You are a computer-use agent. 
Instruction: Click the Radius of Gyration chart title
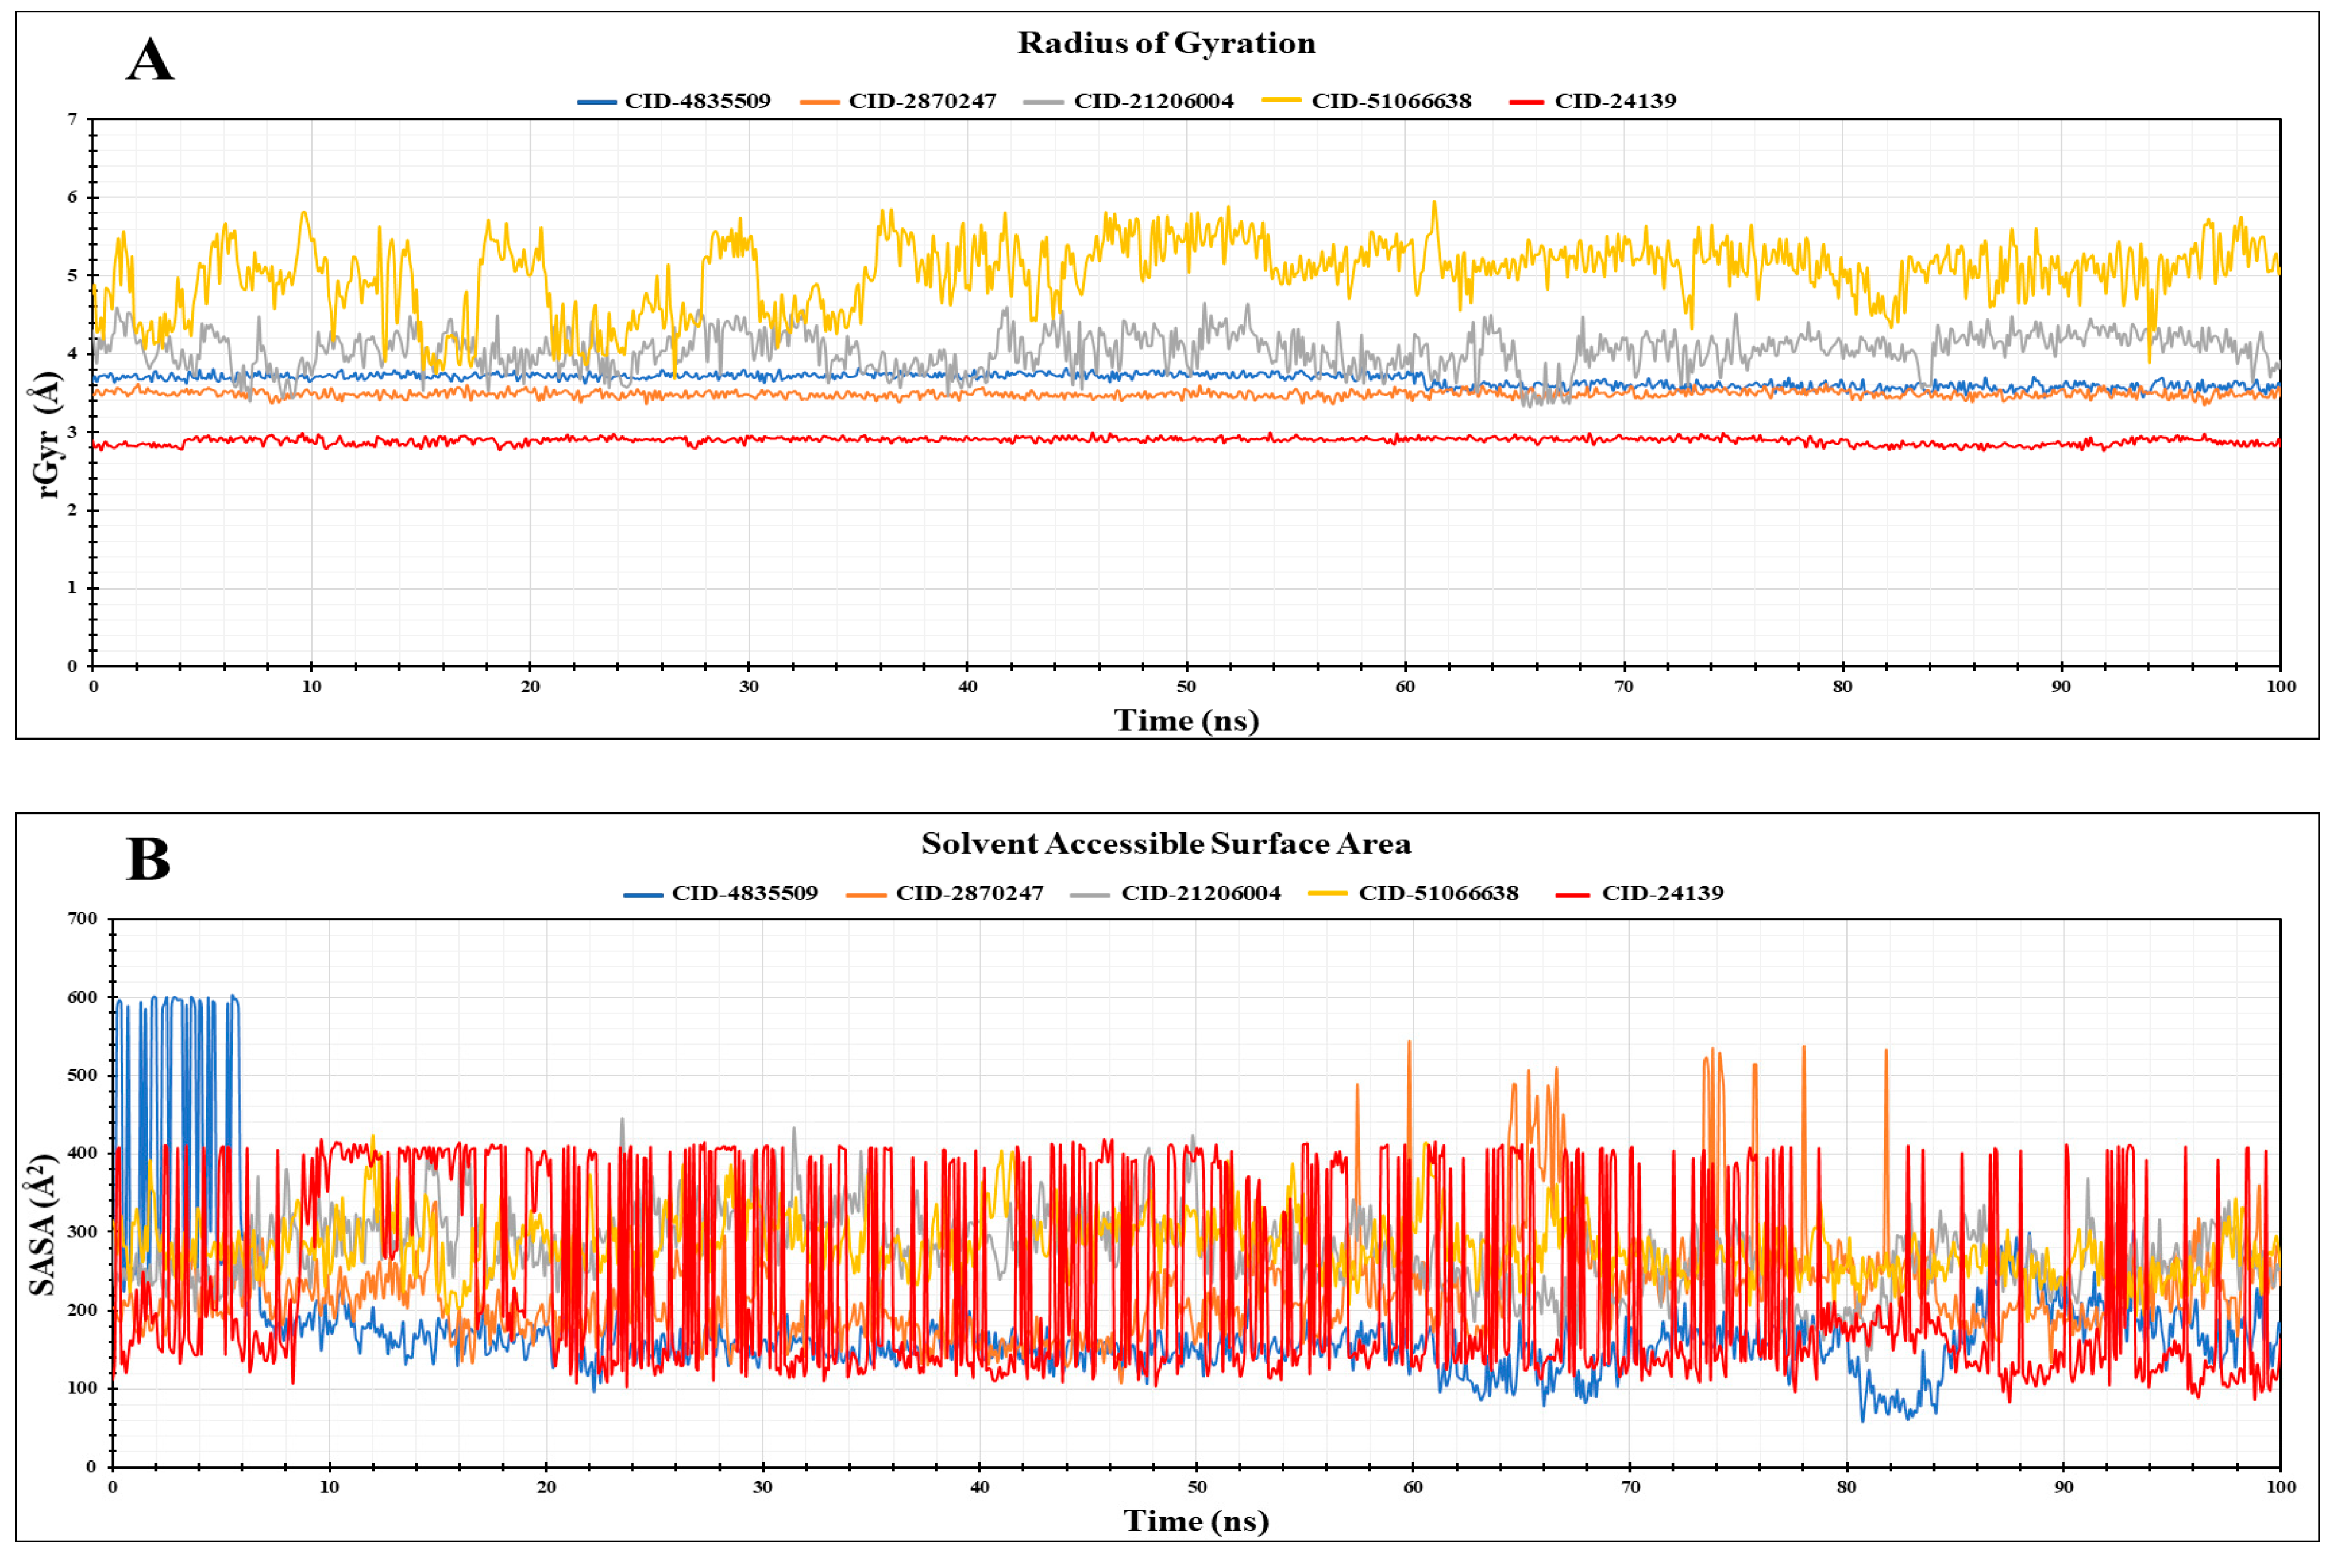pos(1167,43)
